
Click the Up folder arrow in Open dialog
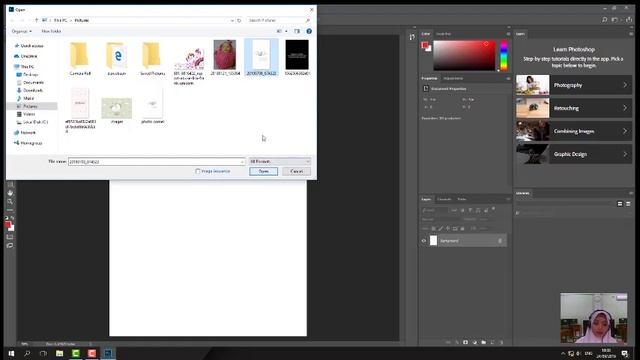[36, 20]
